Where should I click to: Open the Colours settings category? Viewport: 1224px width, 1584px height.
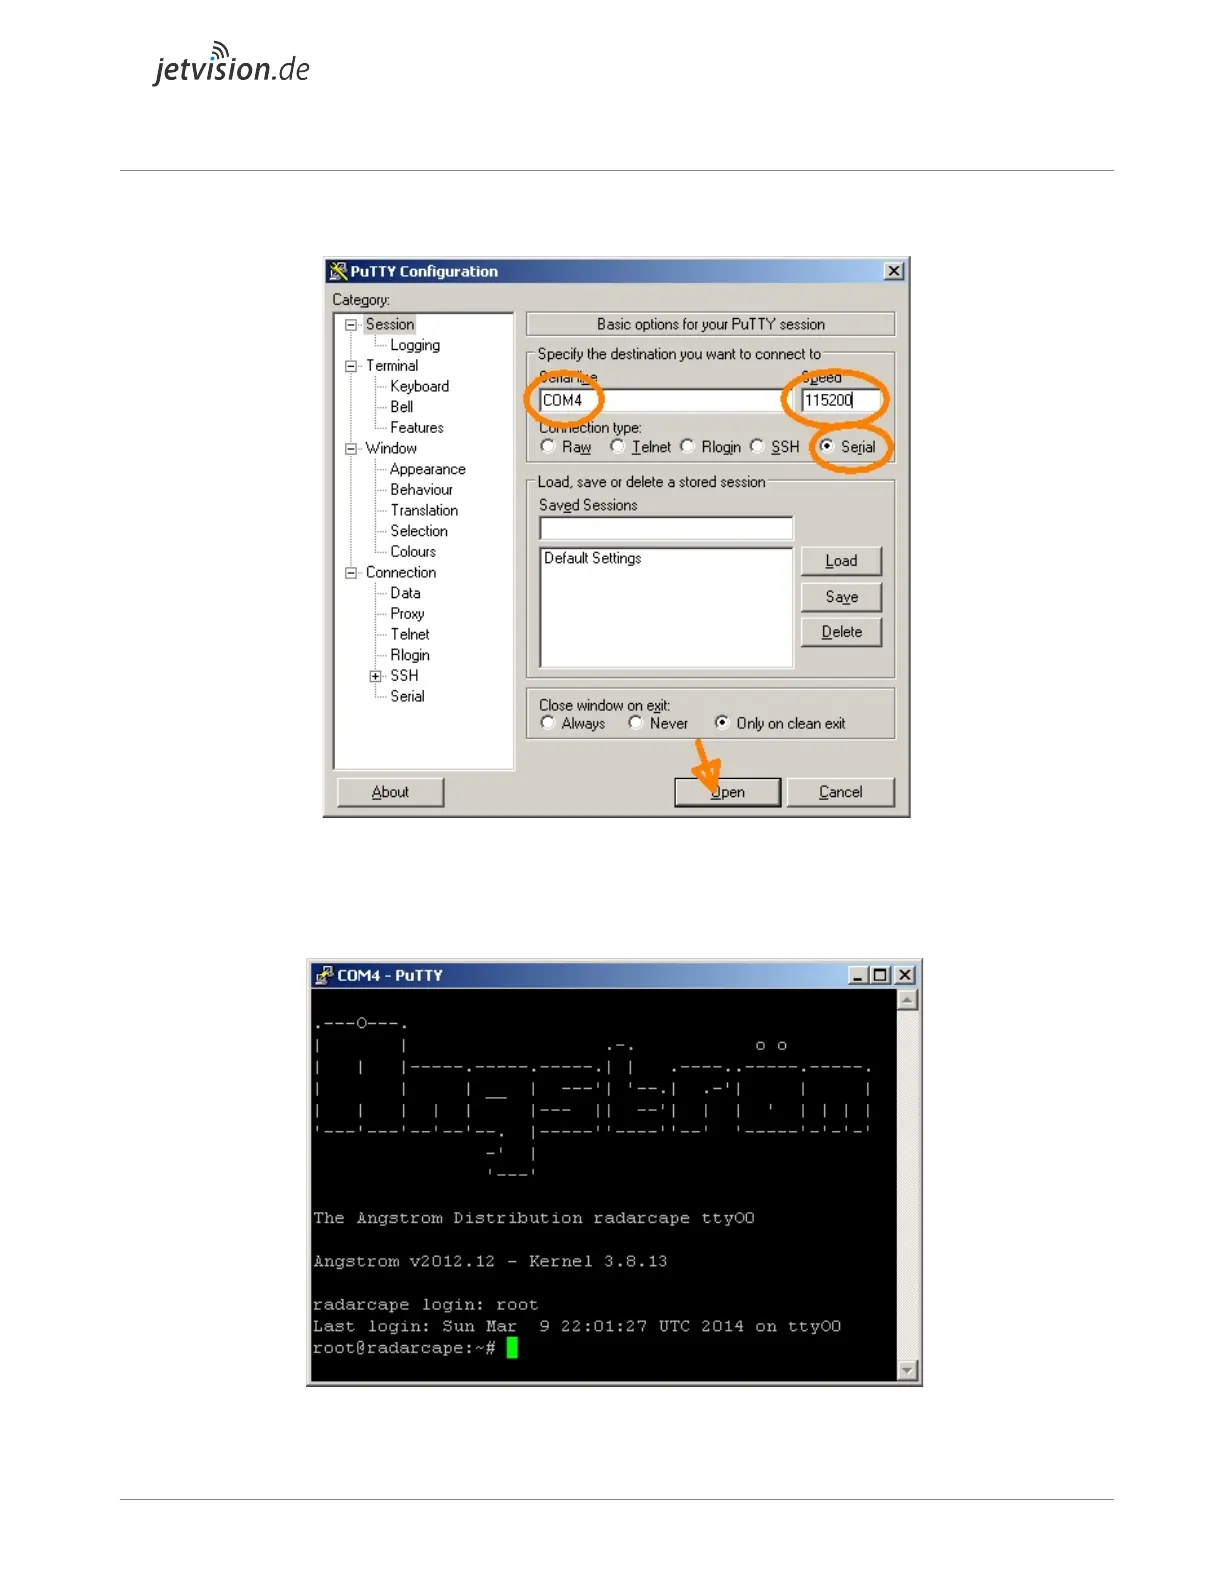413,552
